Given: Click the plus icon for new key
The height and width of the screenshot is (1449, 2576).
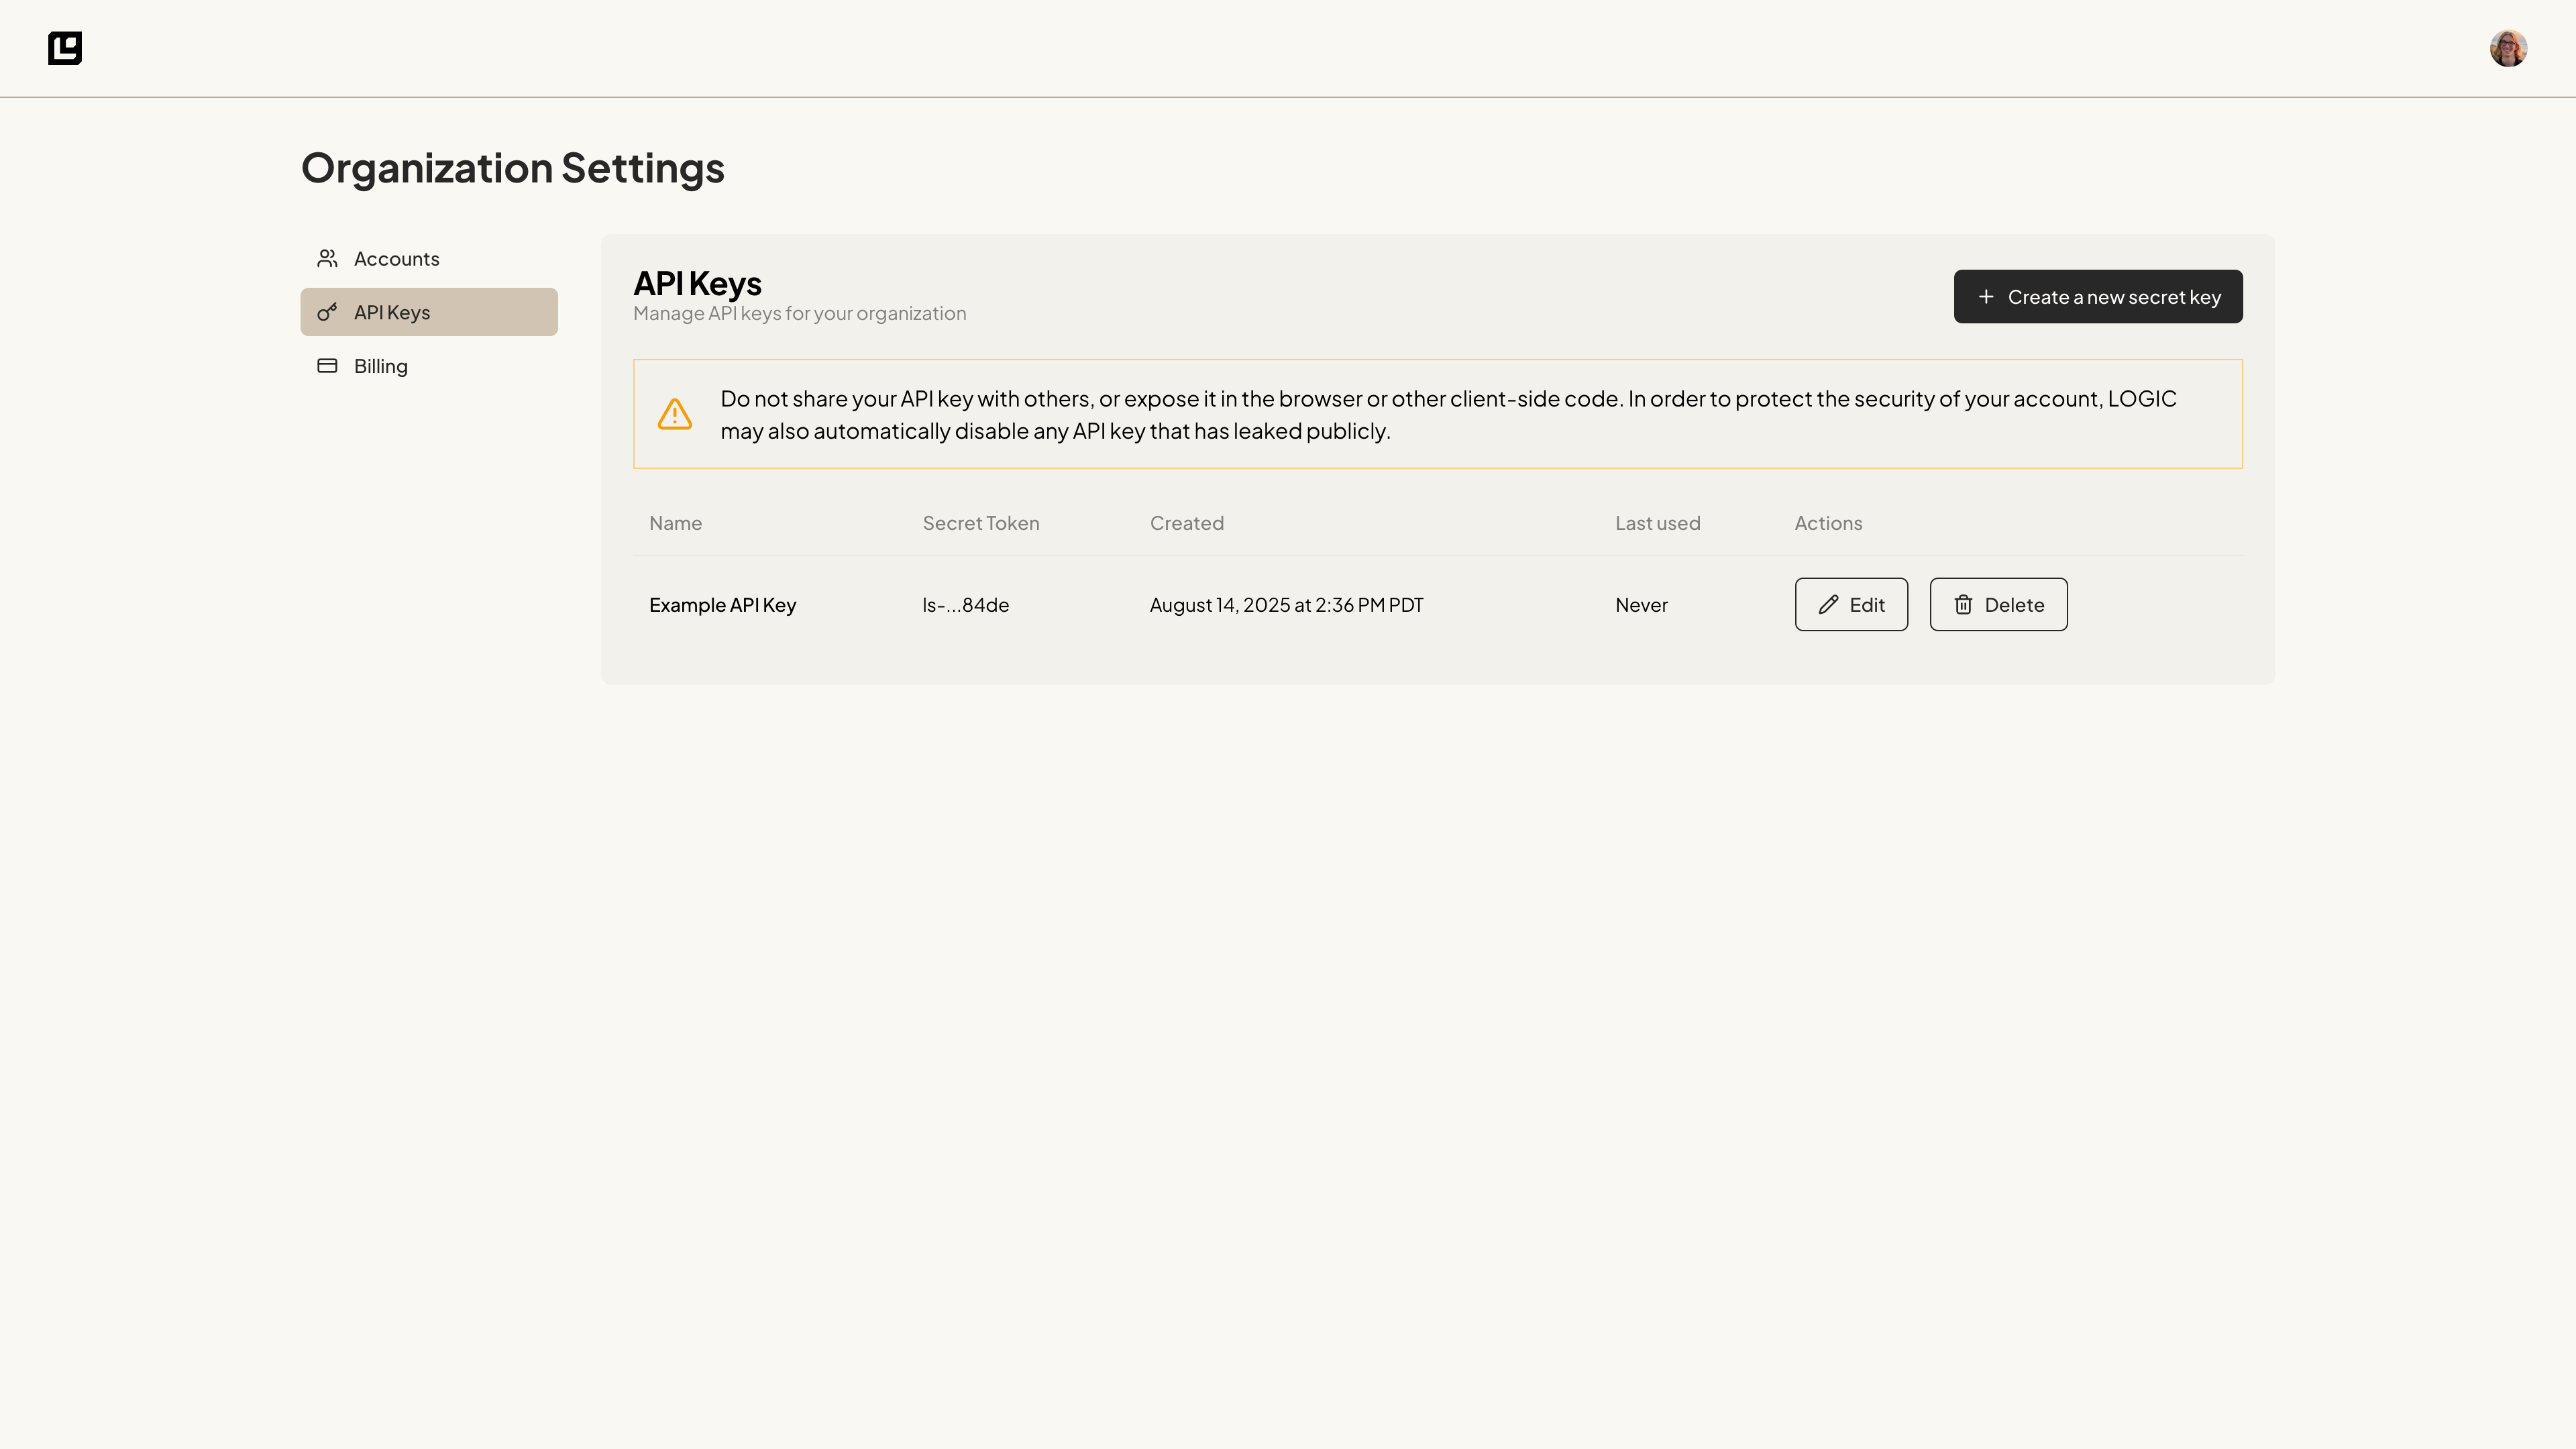Looking at the screenshot, I should tap(1986, 297).
